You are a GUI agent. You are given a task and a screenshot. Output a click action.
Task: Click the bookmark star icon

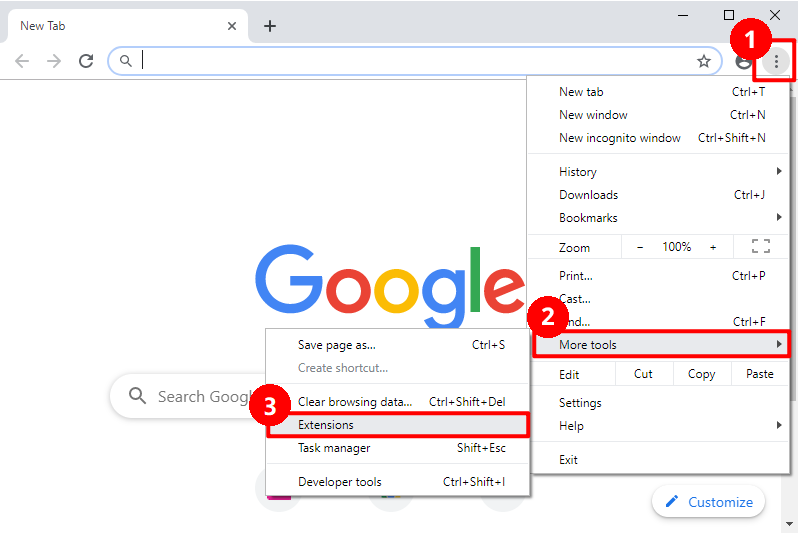coord(703,61)
